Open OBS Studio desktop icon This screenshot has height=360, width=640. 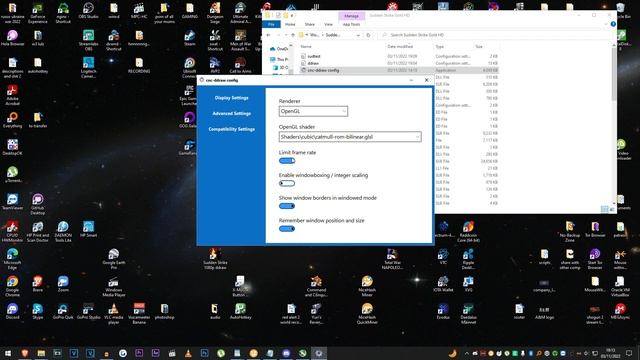point(88,12)
